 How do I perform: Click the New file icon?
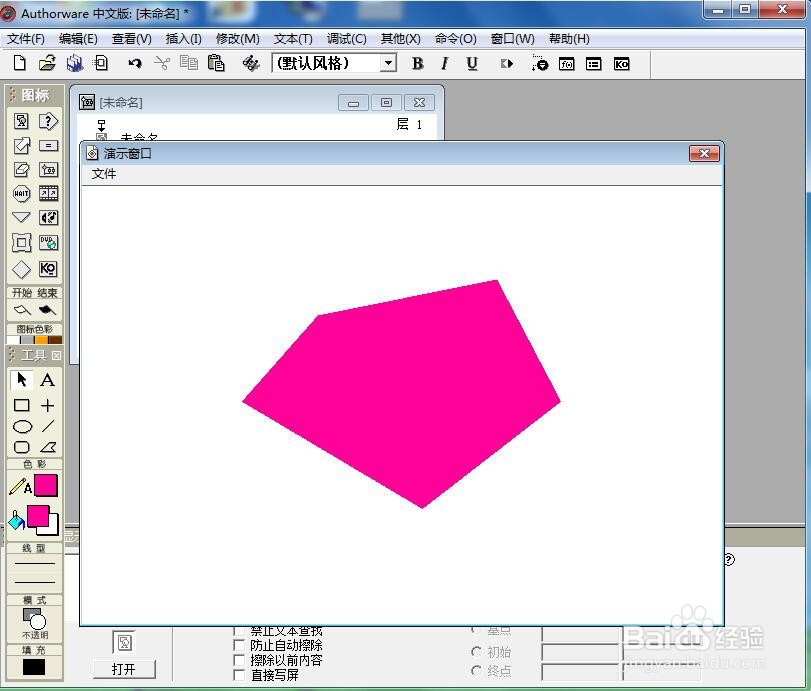pos(20,63)
